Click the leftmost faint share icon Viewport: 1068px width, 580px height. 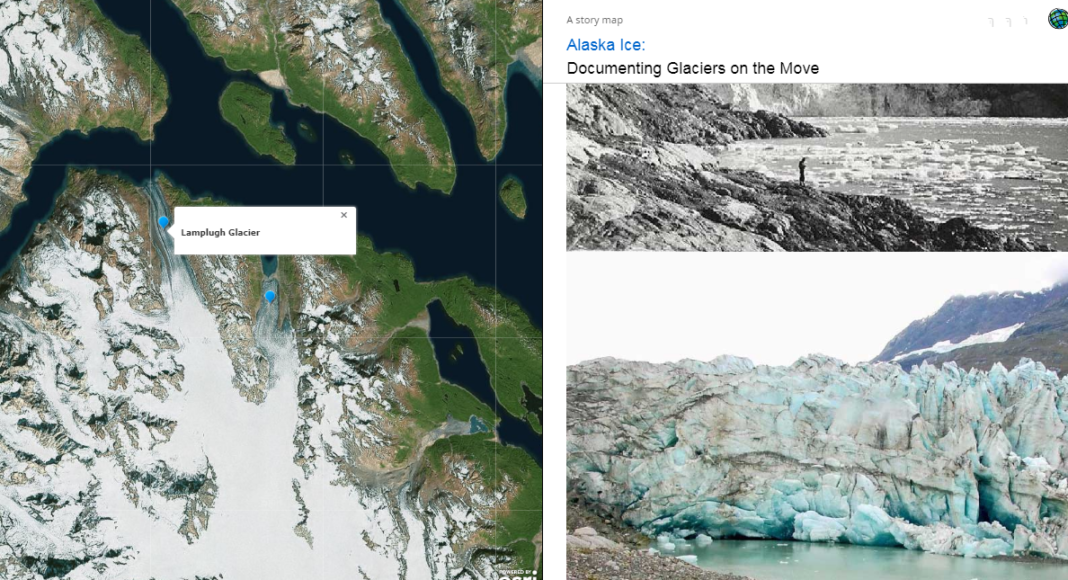click(x=990, y=22)
